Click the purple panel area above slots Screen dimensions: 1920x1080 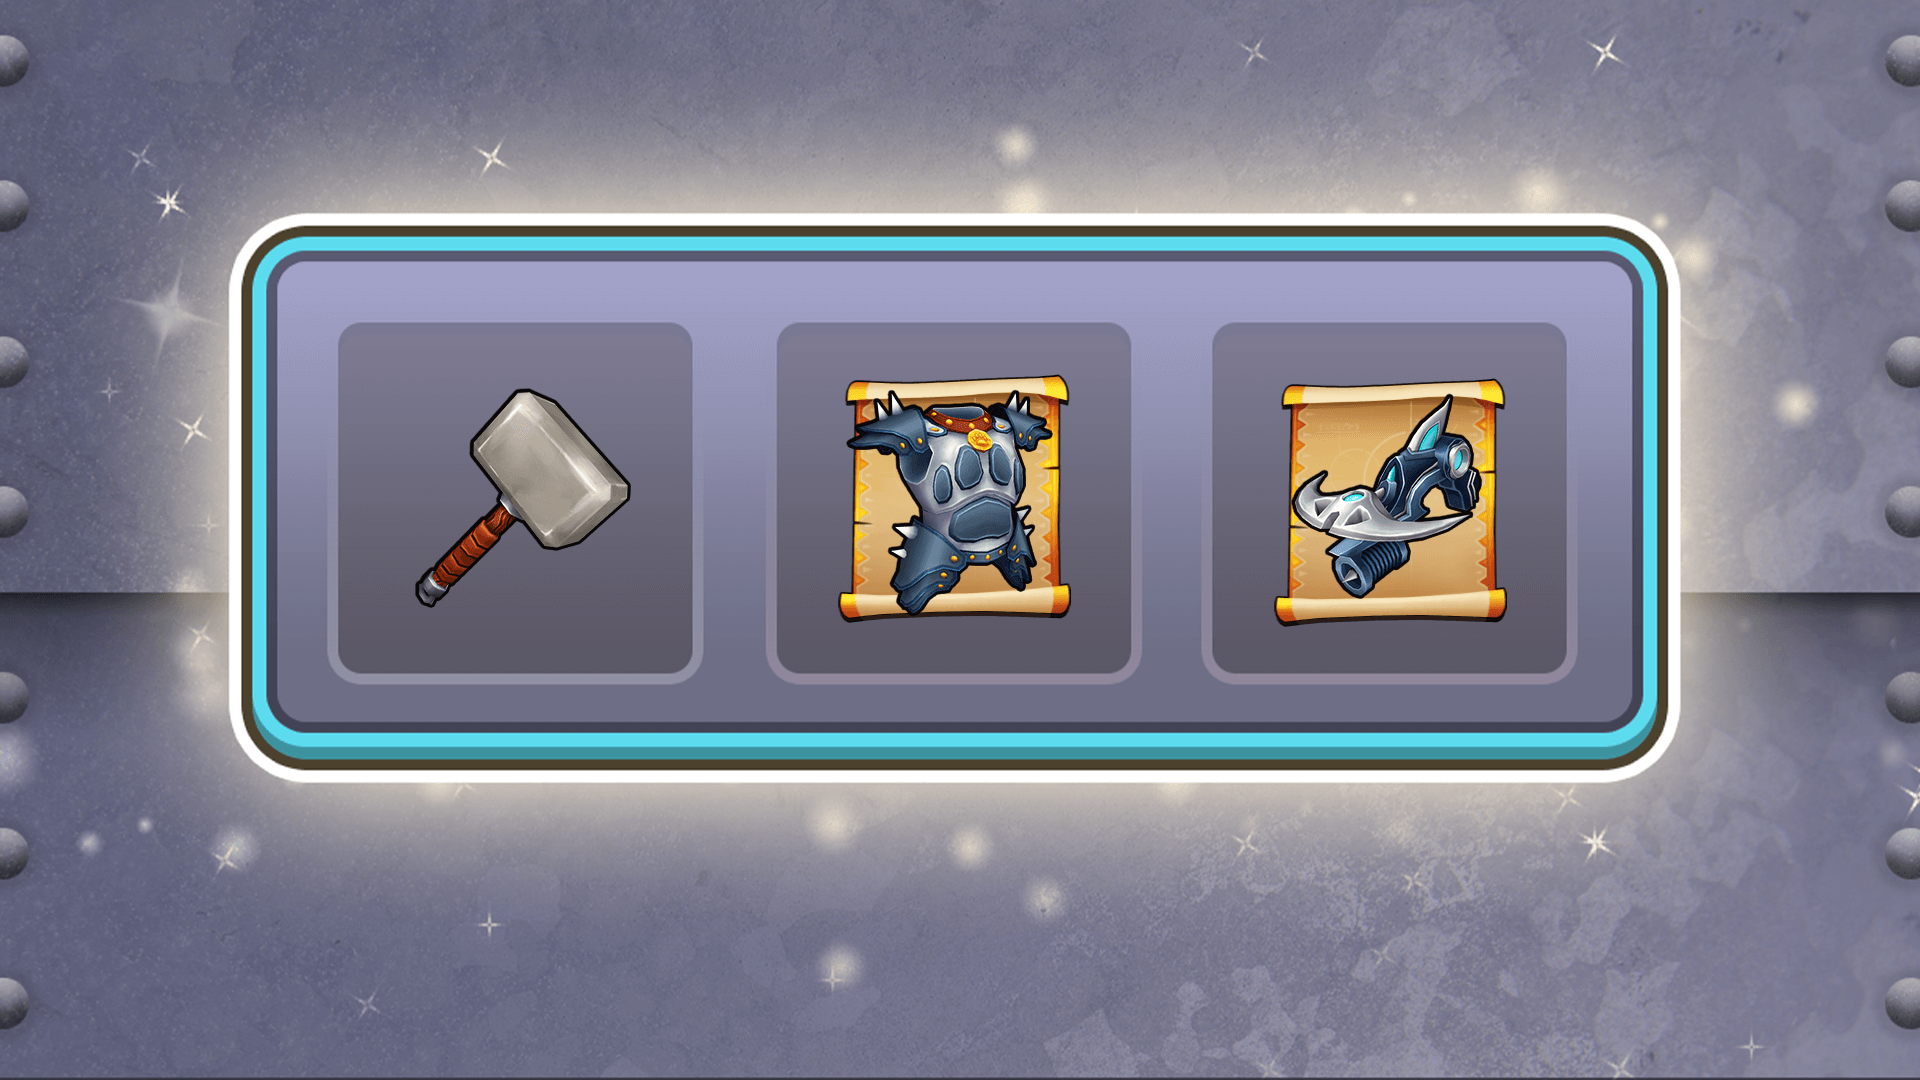coord(954,290)
